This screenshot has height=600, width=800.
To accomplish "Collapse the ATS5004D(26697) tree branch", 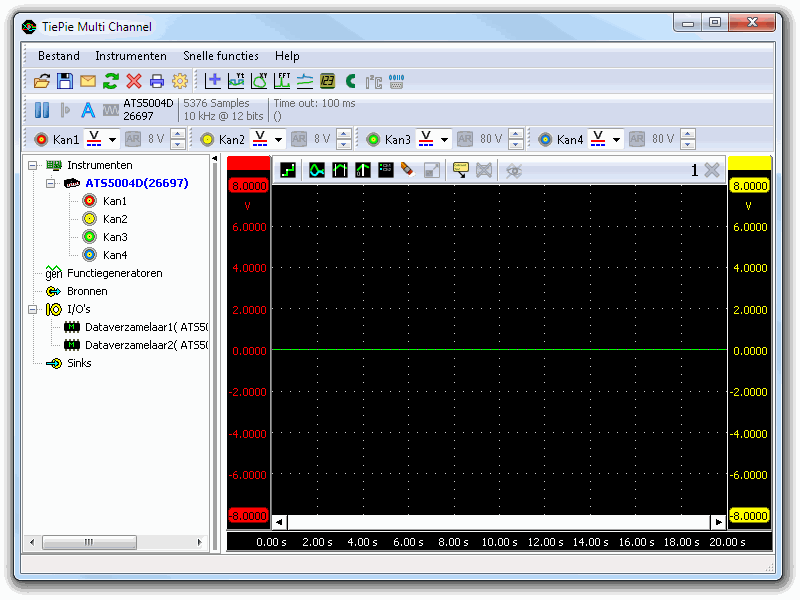I will pyautogui.click(x=50, y=183).
